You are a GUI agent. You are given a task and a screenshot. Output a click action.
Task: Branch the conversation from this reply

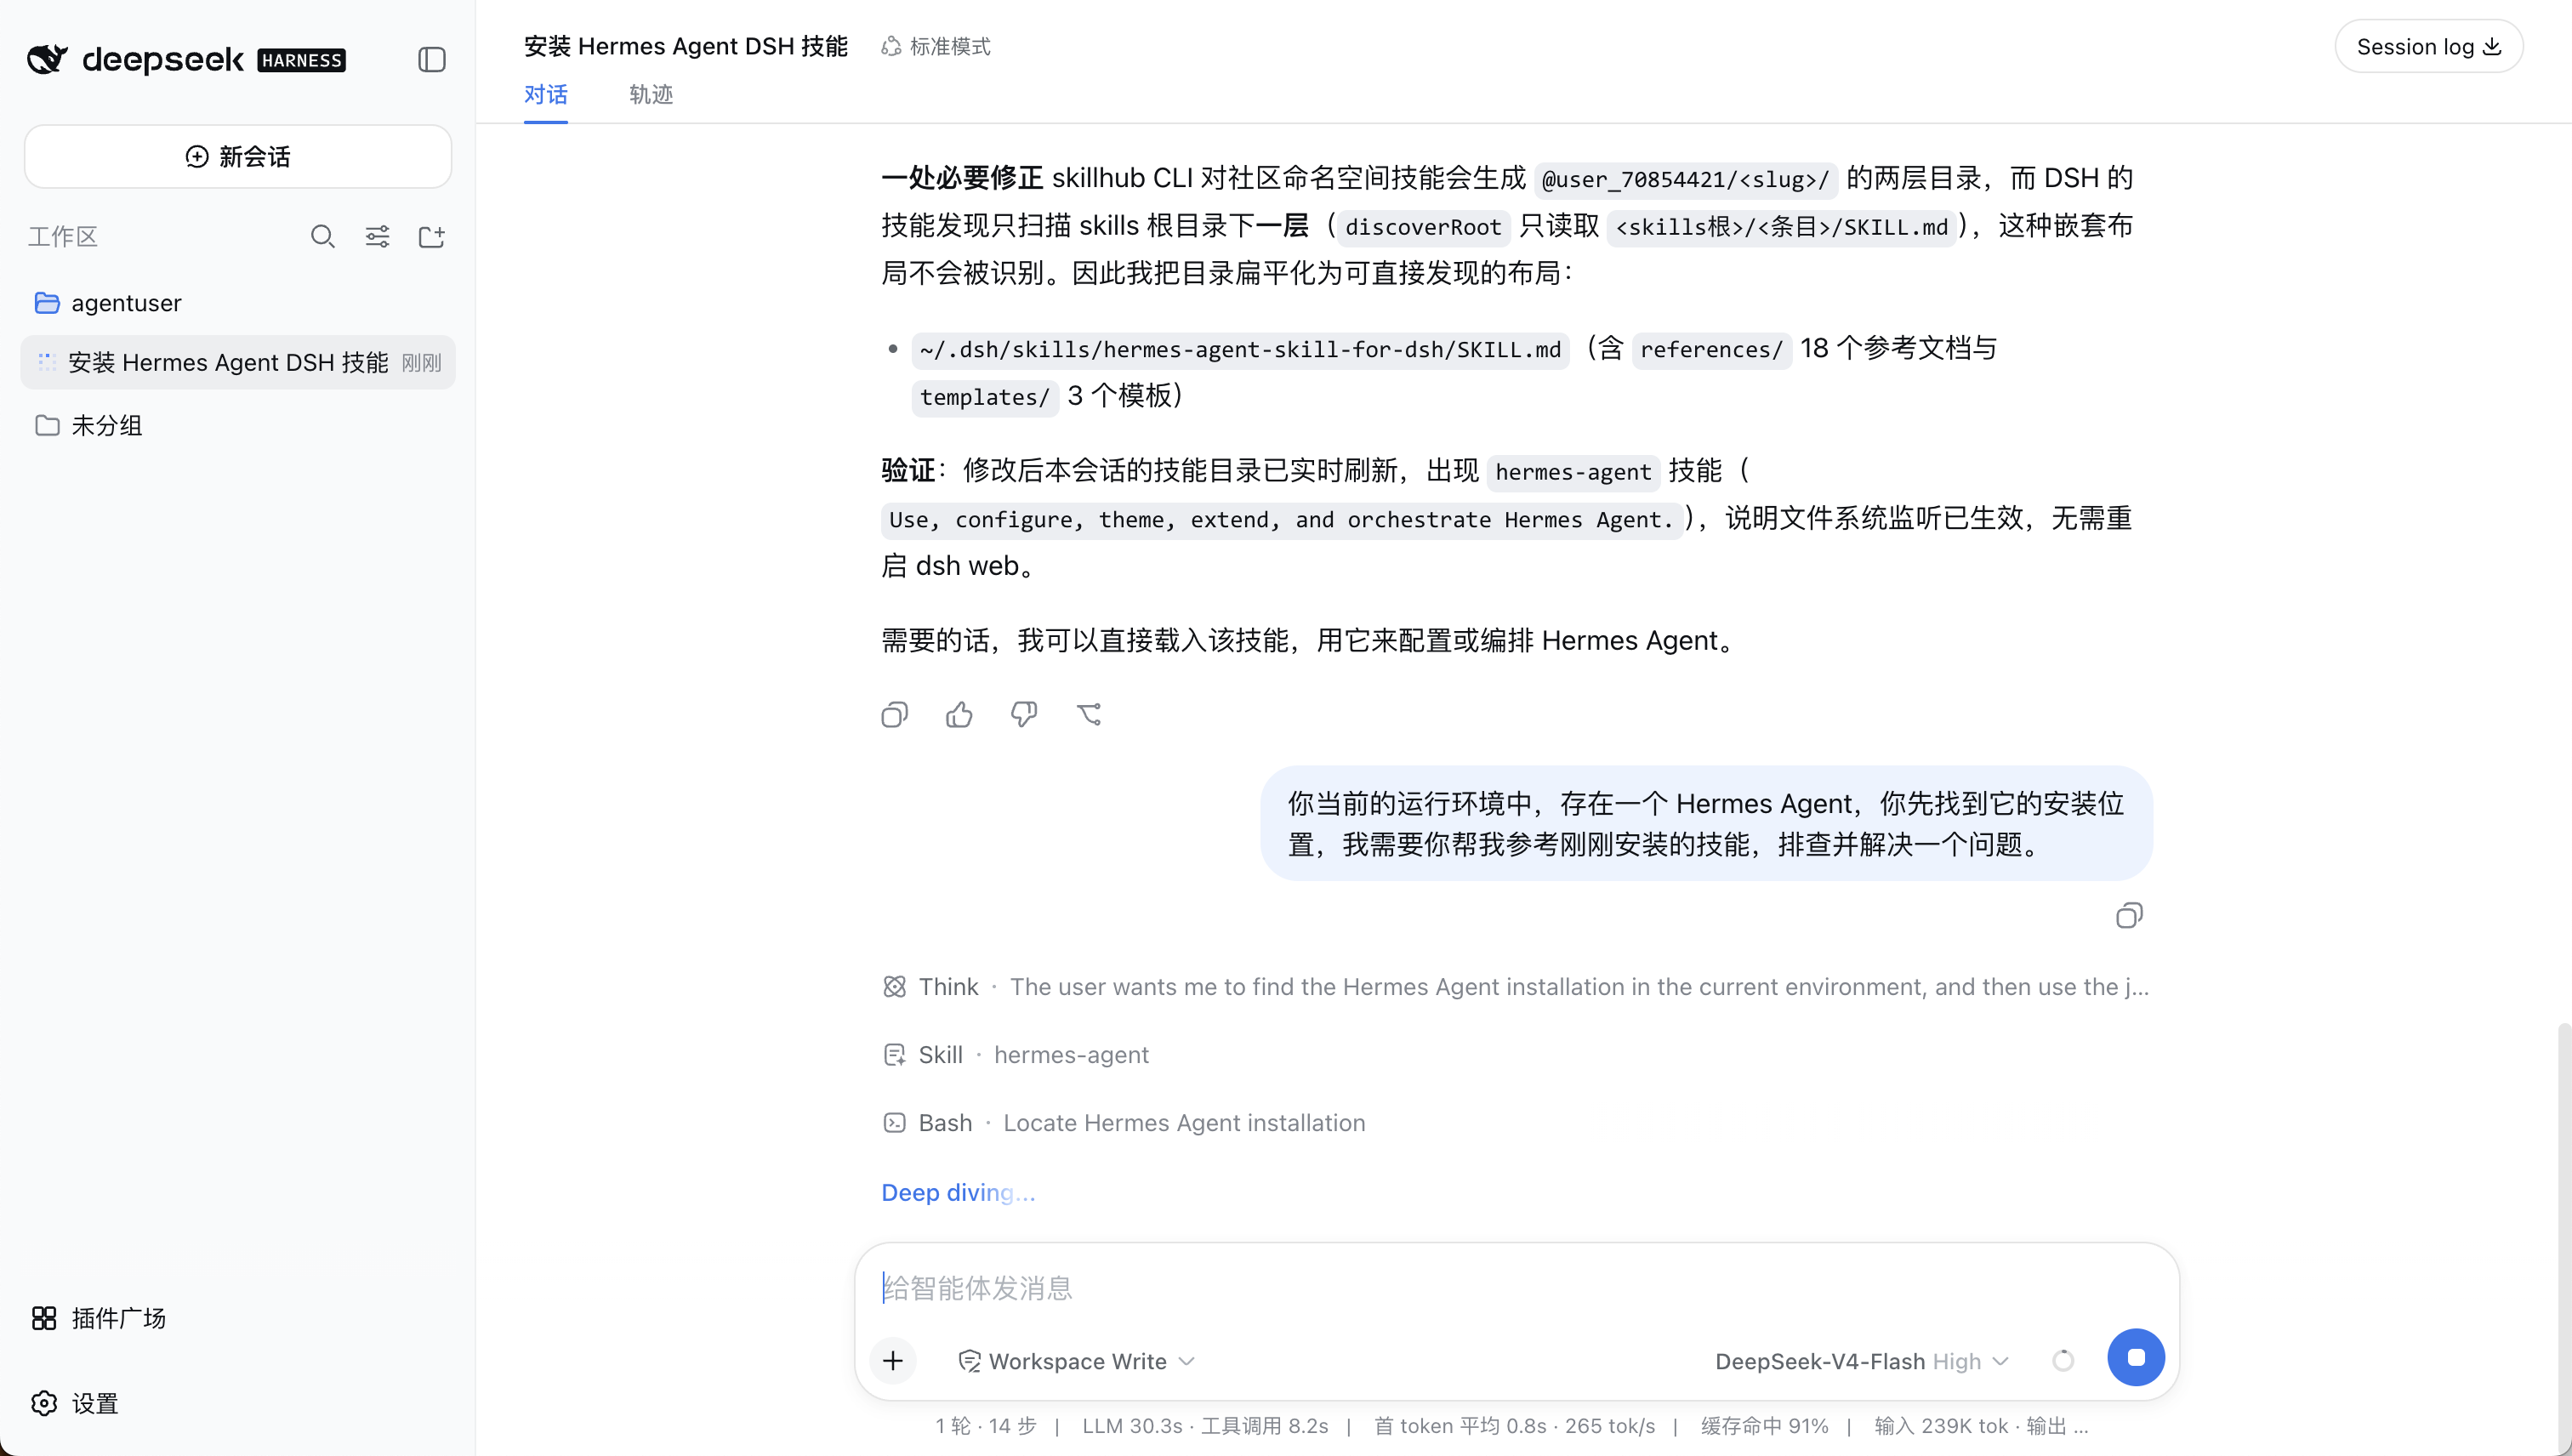pyautogui.click(x=1089, y=714)
